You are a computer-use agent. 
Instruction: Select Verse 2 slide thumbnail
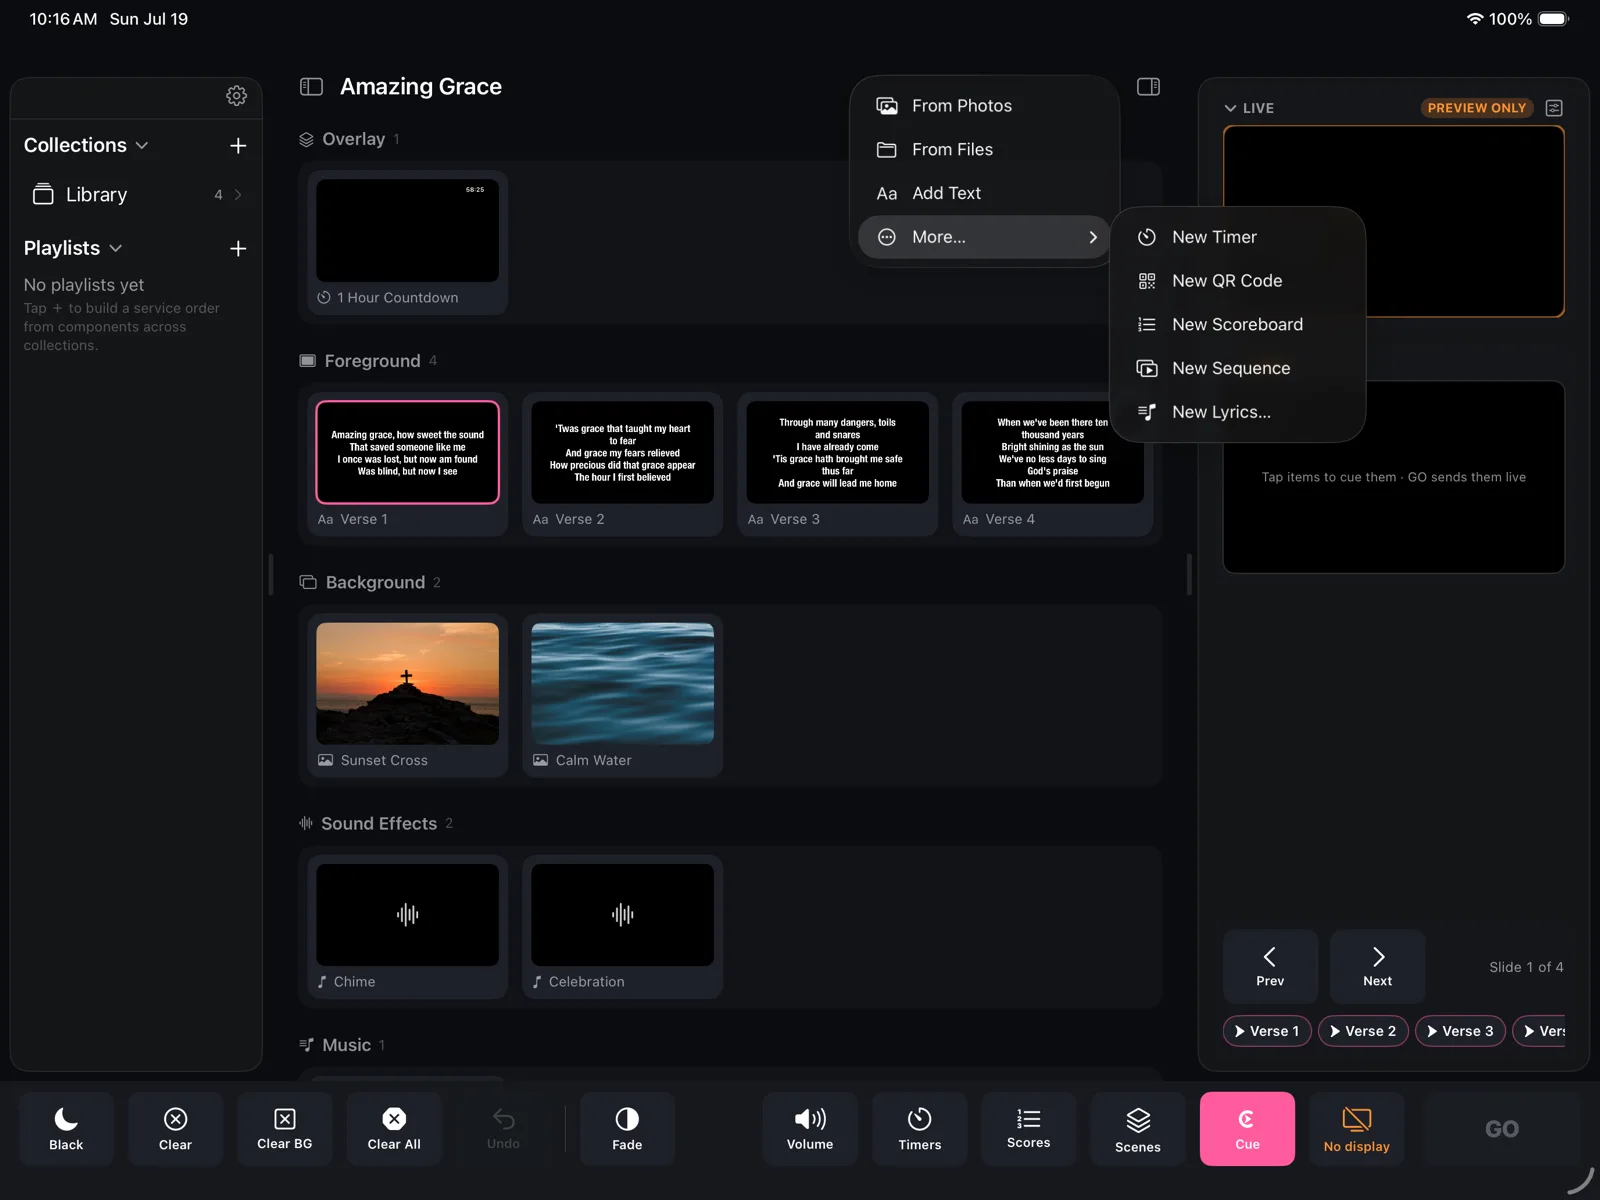pos(622,465)
